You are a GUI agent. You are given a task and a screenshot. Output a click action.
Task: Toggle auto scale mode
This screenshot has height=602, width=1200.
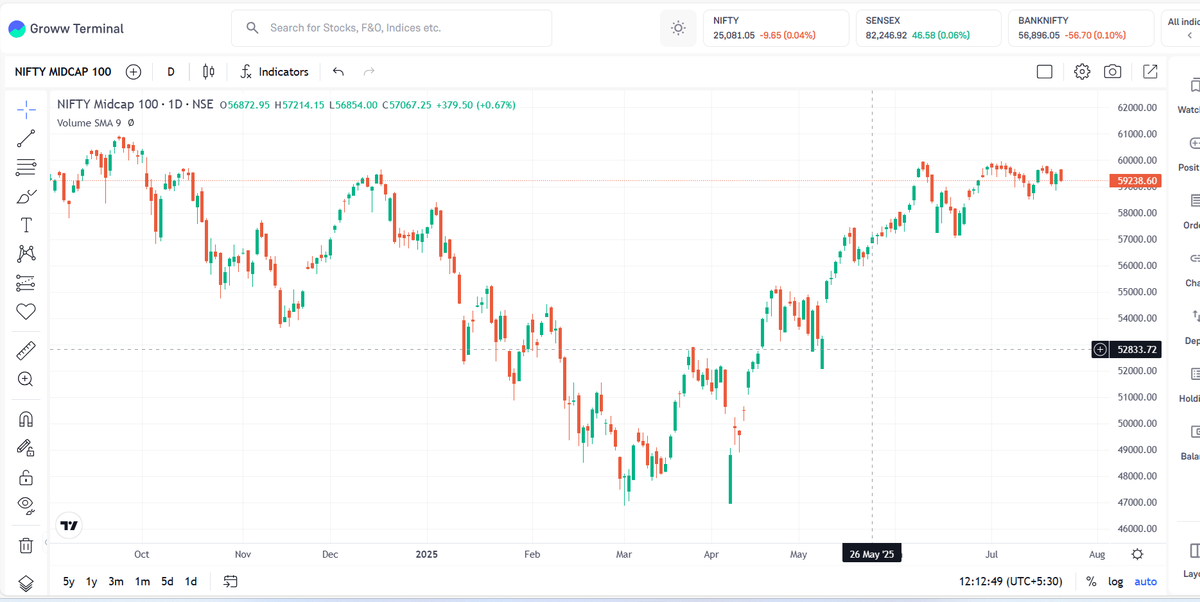(1145, 582)
